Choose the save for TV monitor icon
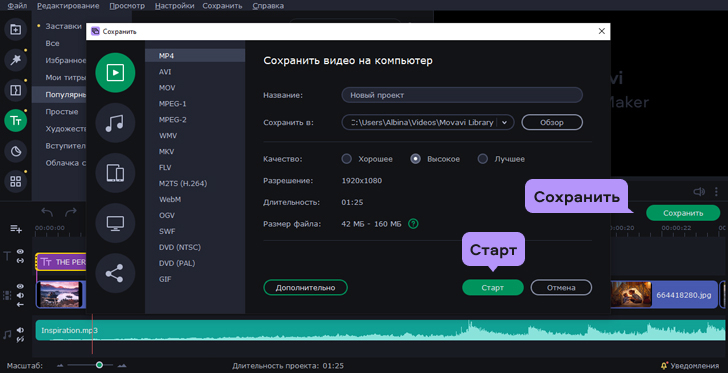The image size is (728, 373). (x=115, y=223)
